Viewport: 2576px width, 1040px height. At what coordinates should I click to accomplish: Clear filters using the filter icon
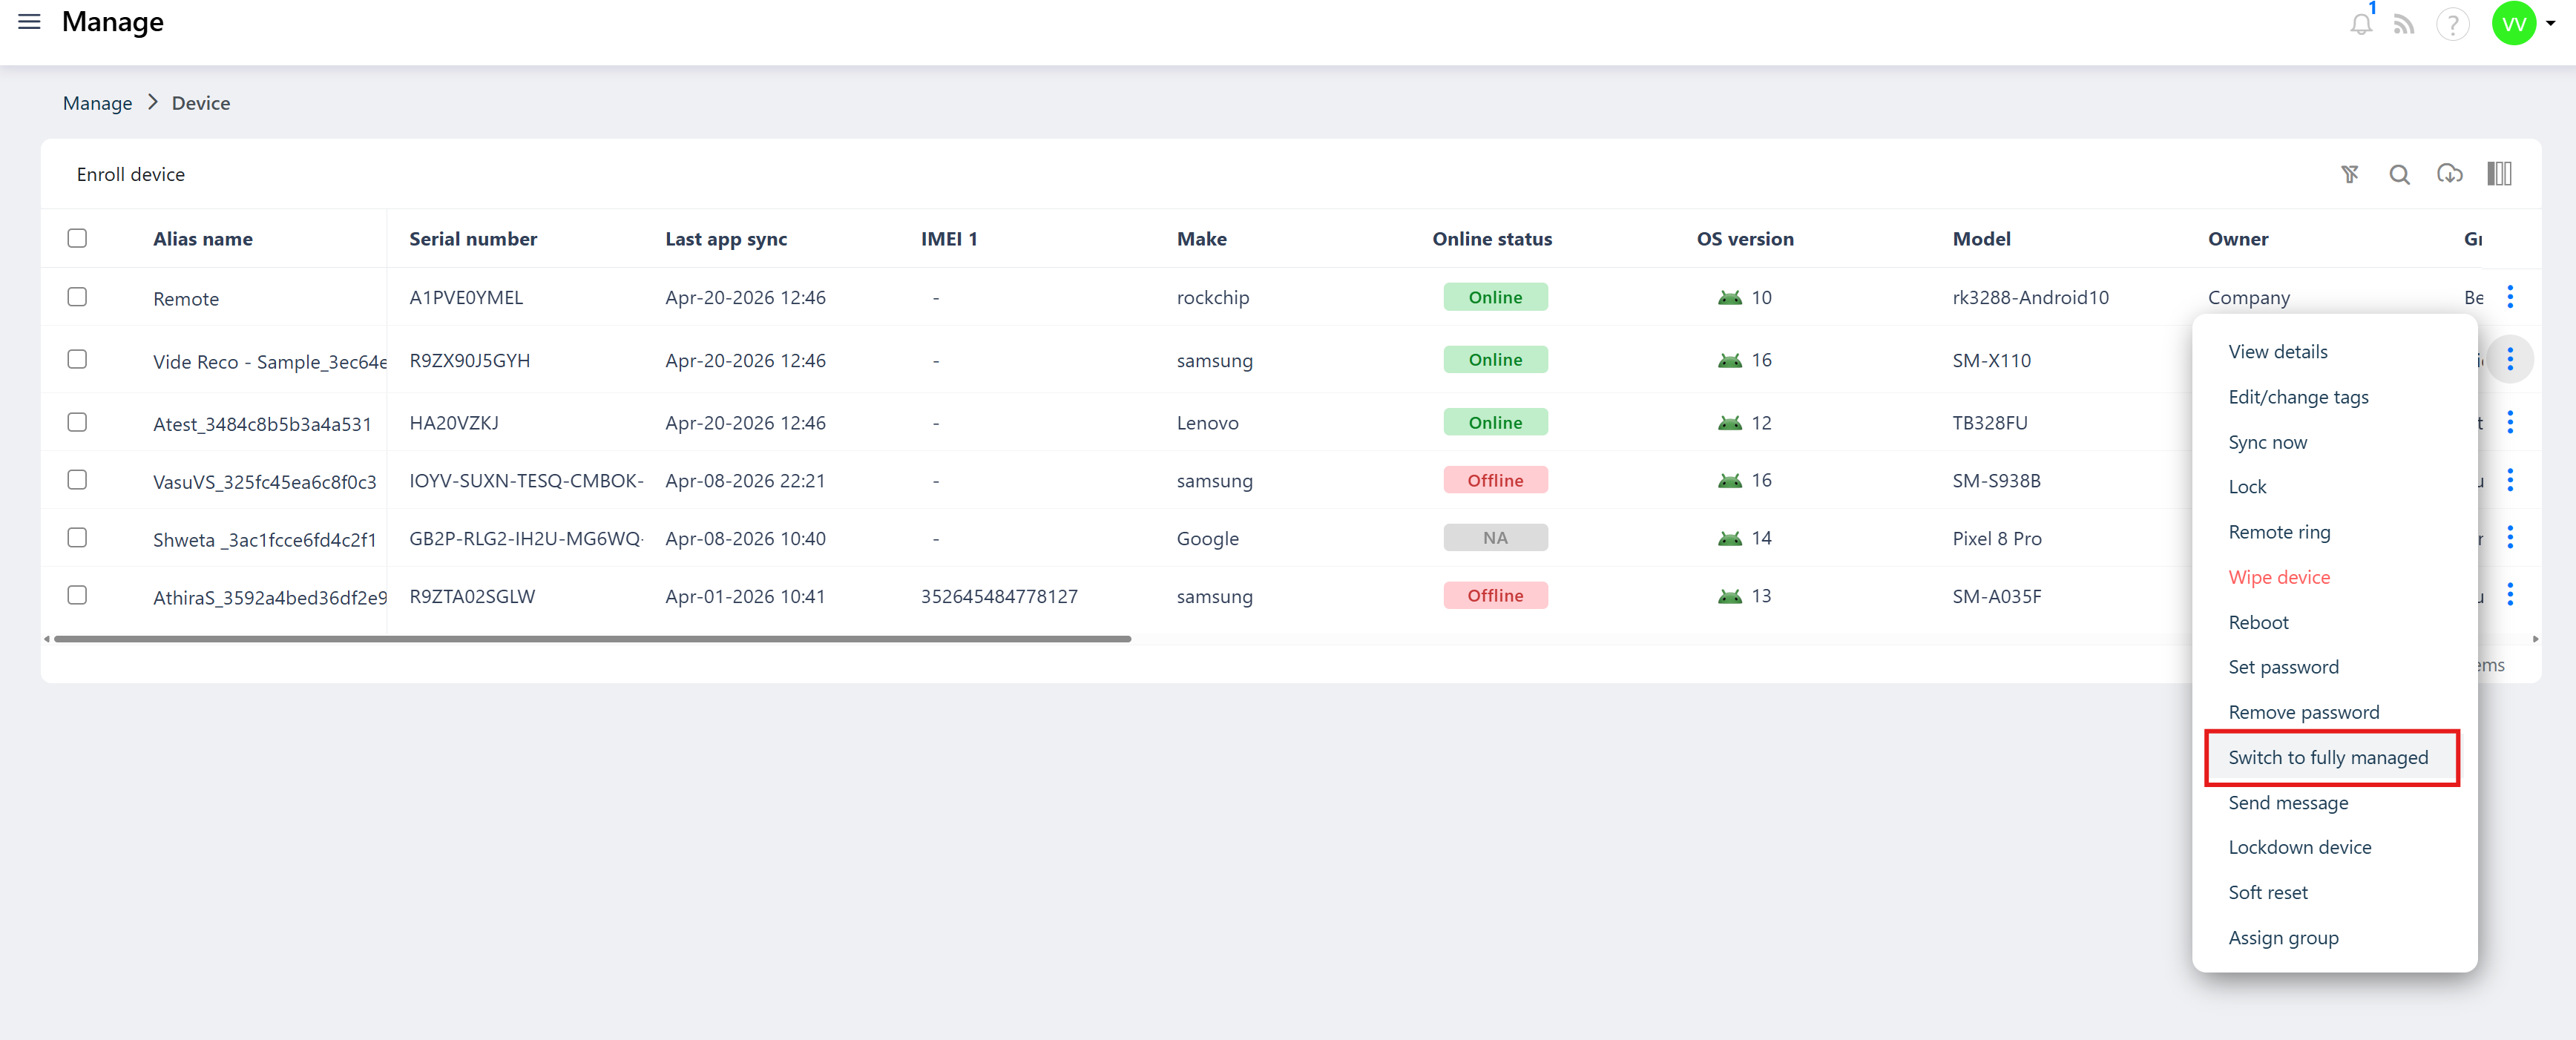(x=2350, y=174)
